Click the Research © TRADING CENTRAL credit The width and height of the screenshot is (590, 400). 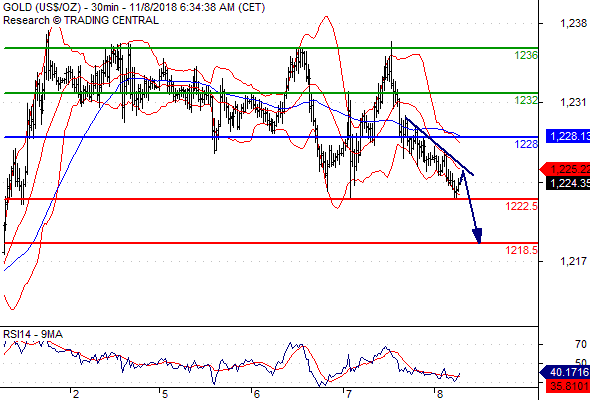tap(81, 20)
